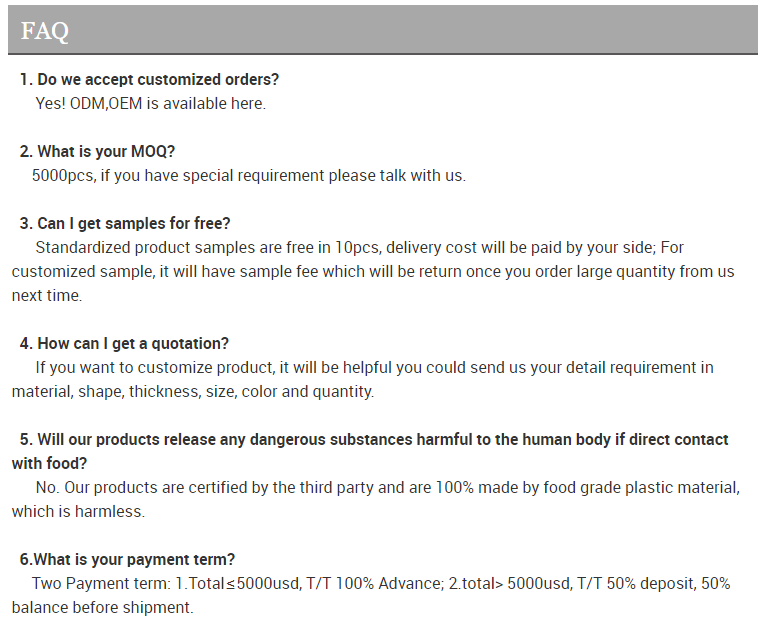Click 'material, shape, thickness, size, color' line

(193, 392)
